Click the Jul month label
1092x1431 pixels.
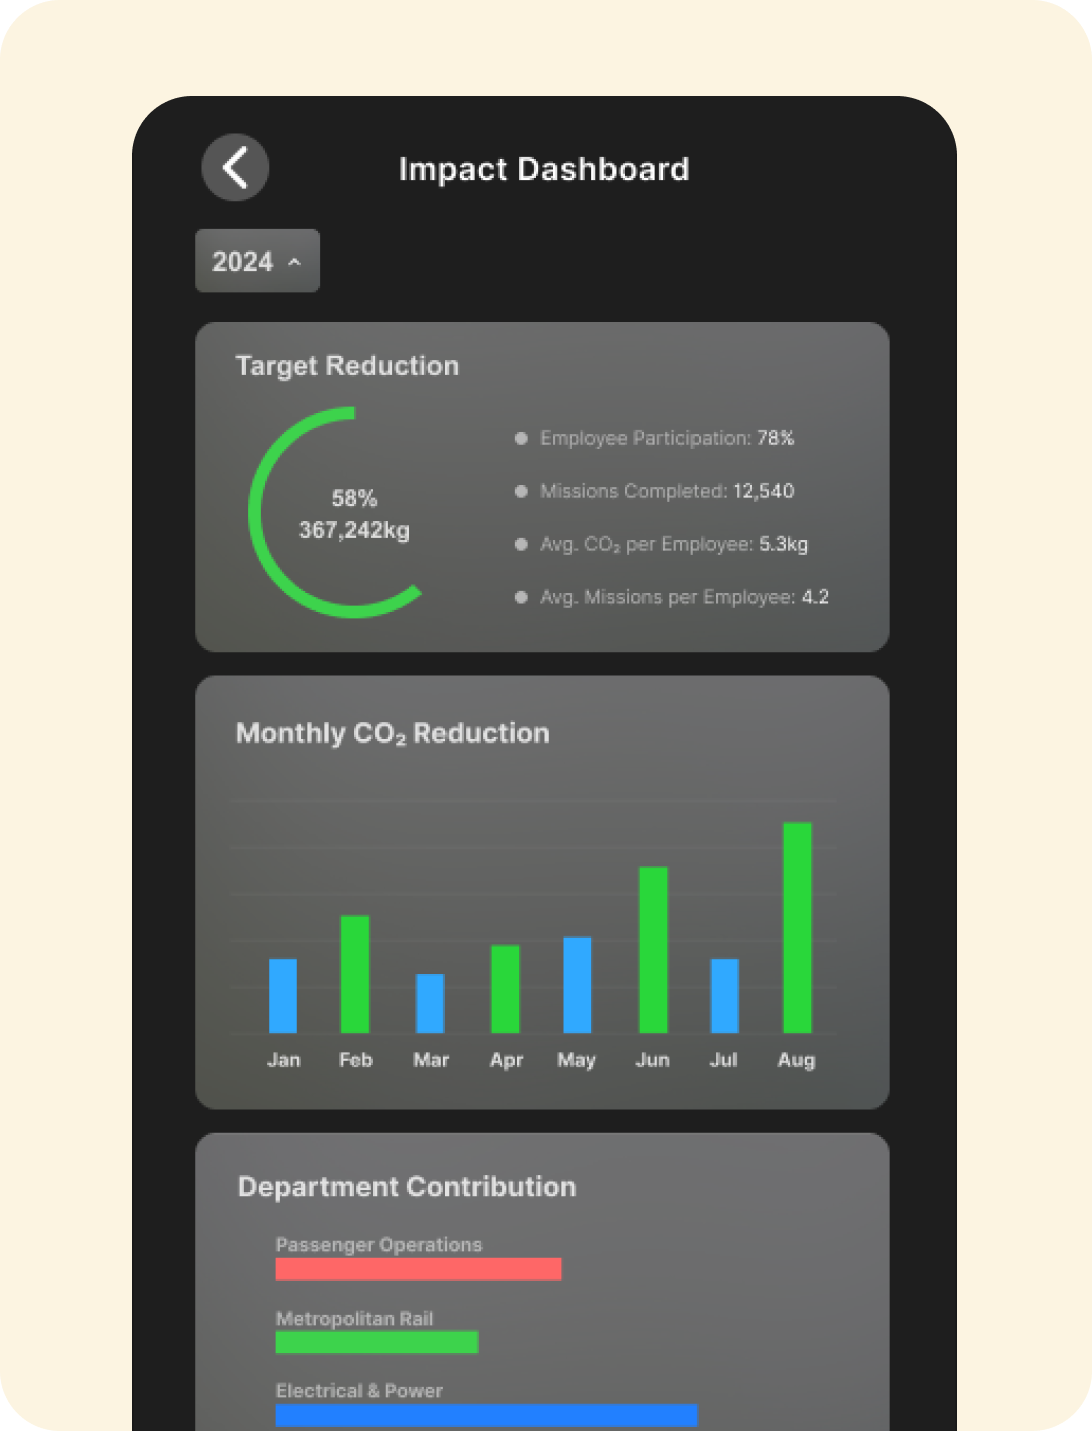[724, 1060]
